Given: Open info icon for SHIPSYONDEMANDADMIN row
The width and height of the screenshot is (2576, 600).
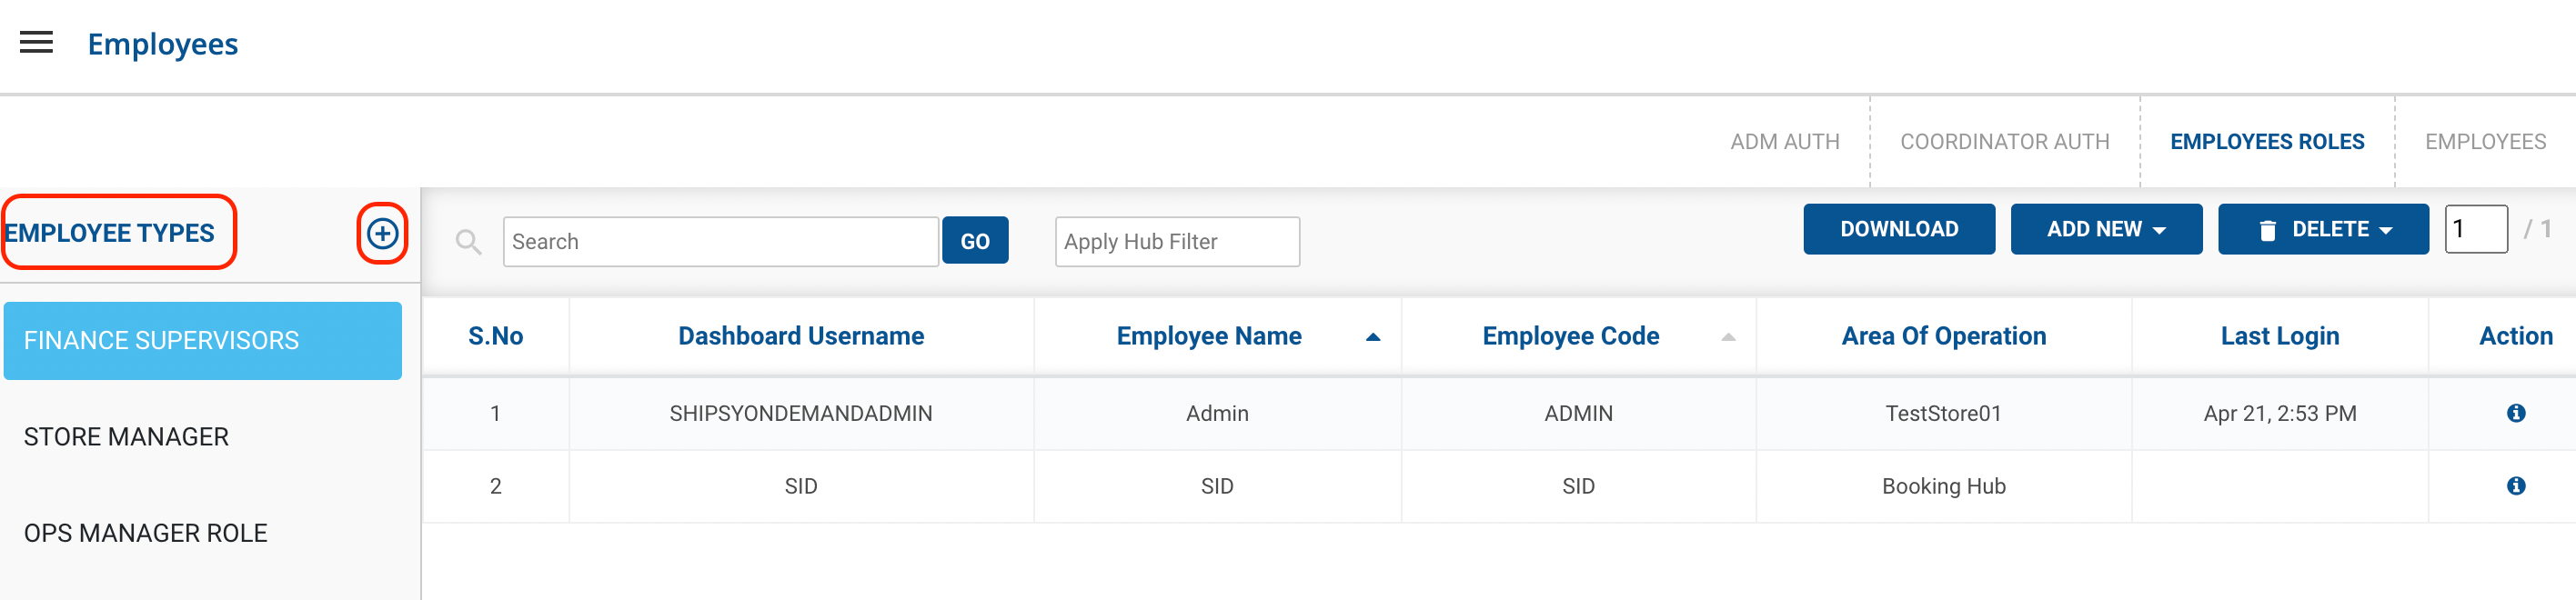Looking at the screenshot, I should coord(2515,413).
